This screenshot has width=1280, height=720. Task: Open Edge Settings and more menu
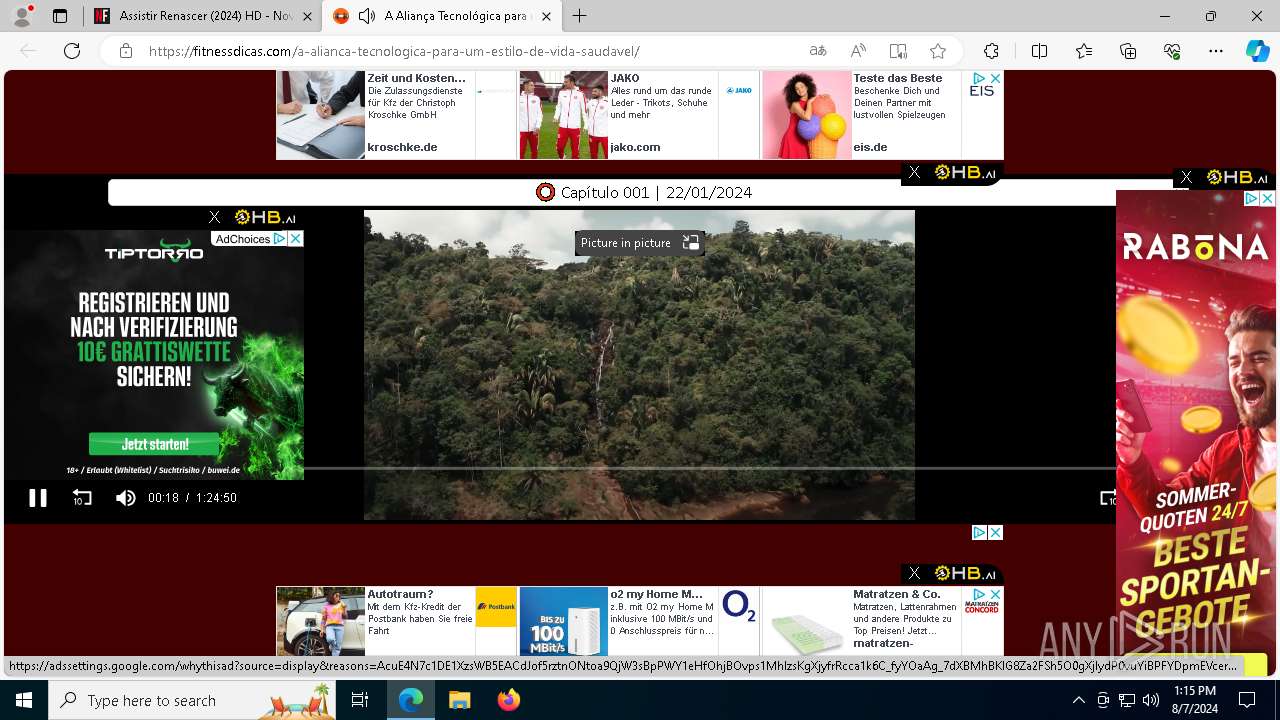[1216, 51]
